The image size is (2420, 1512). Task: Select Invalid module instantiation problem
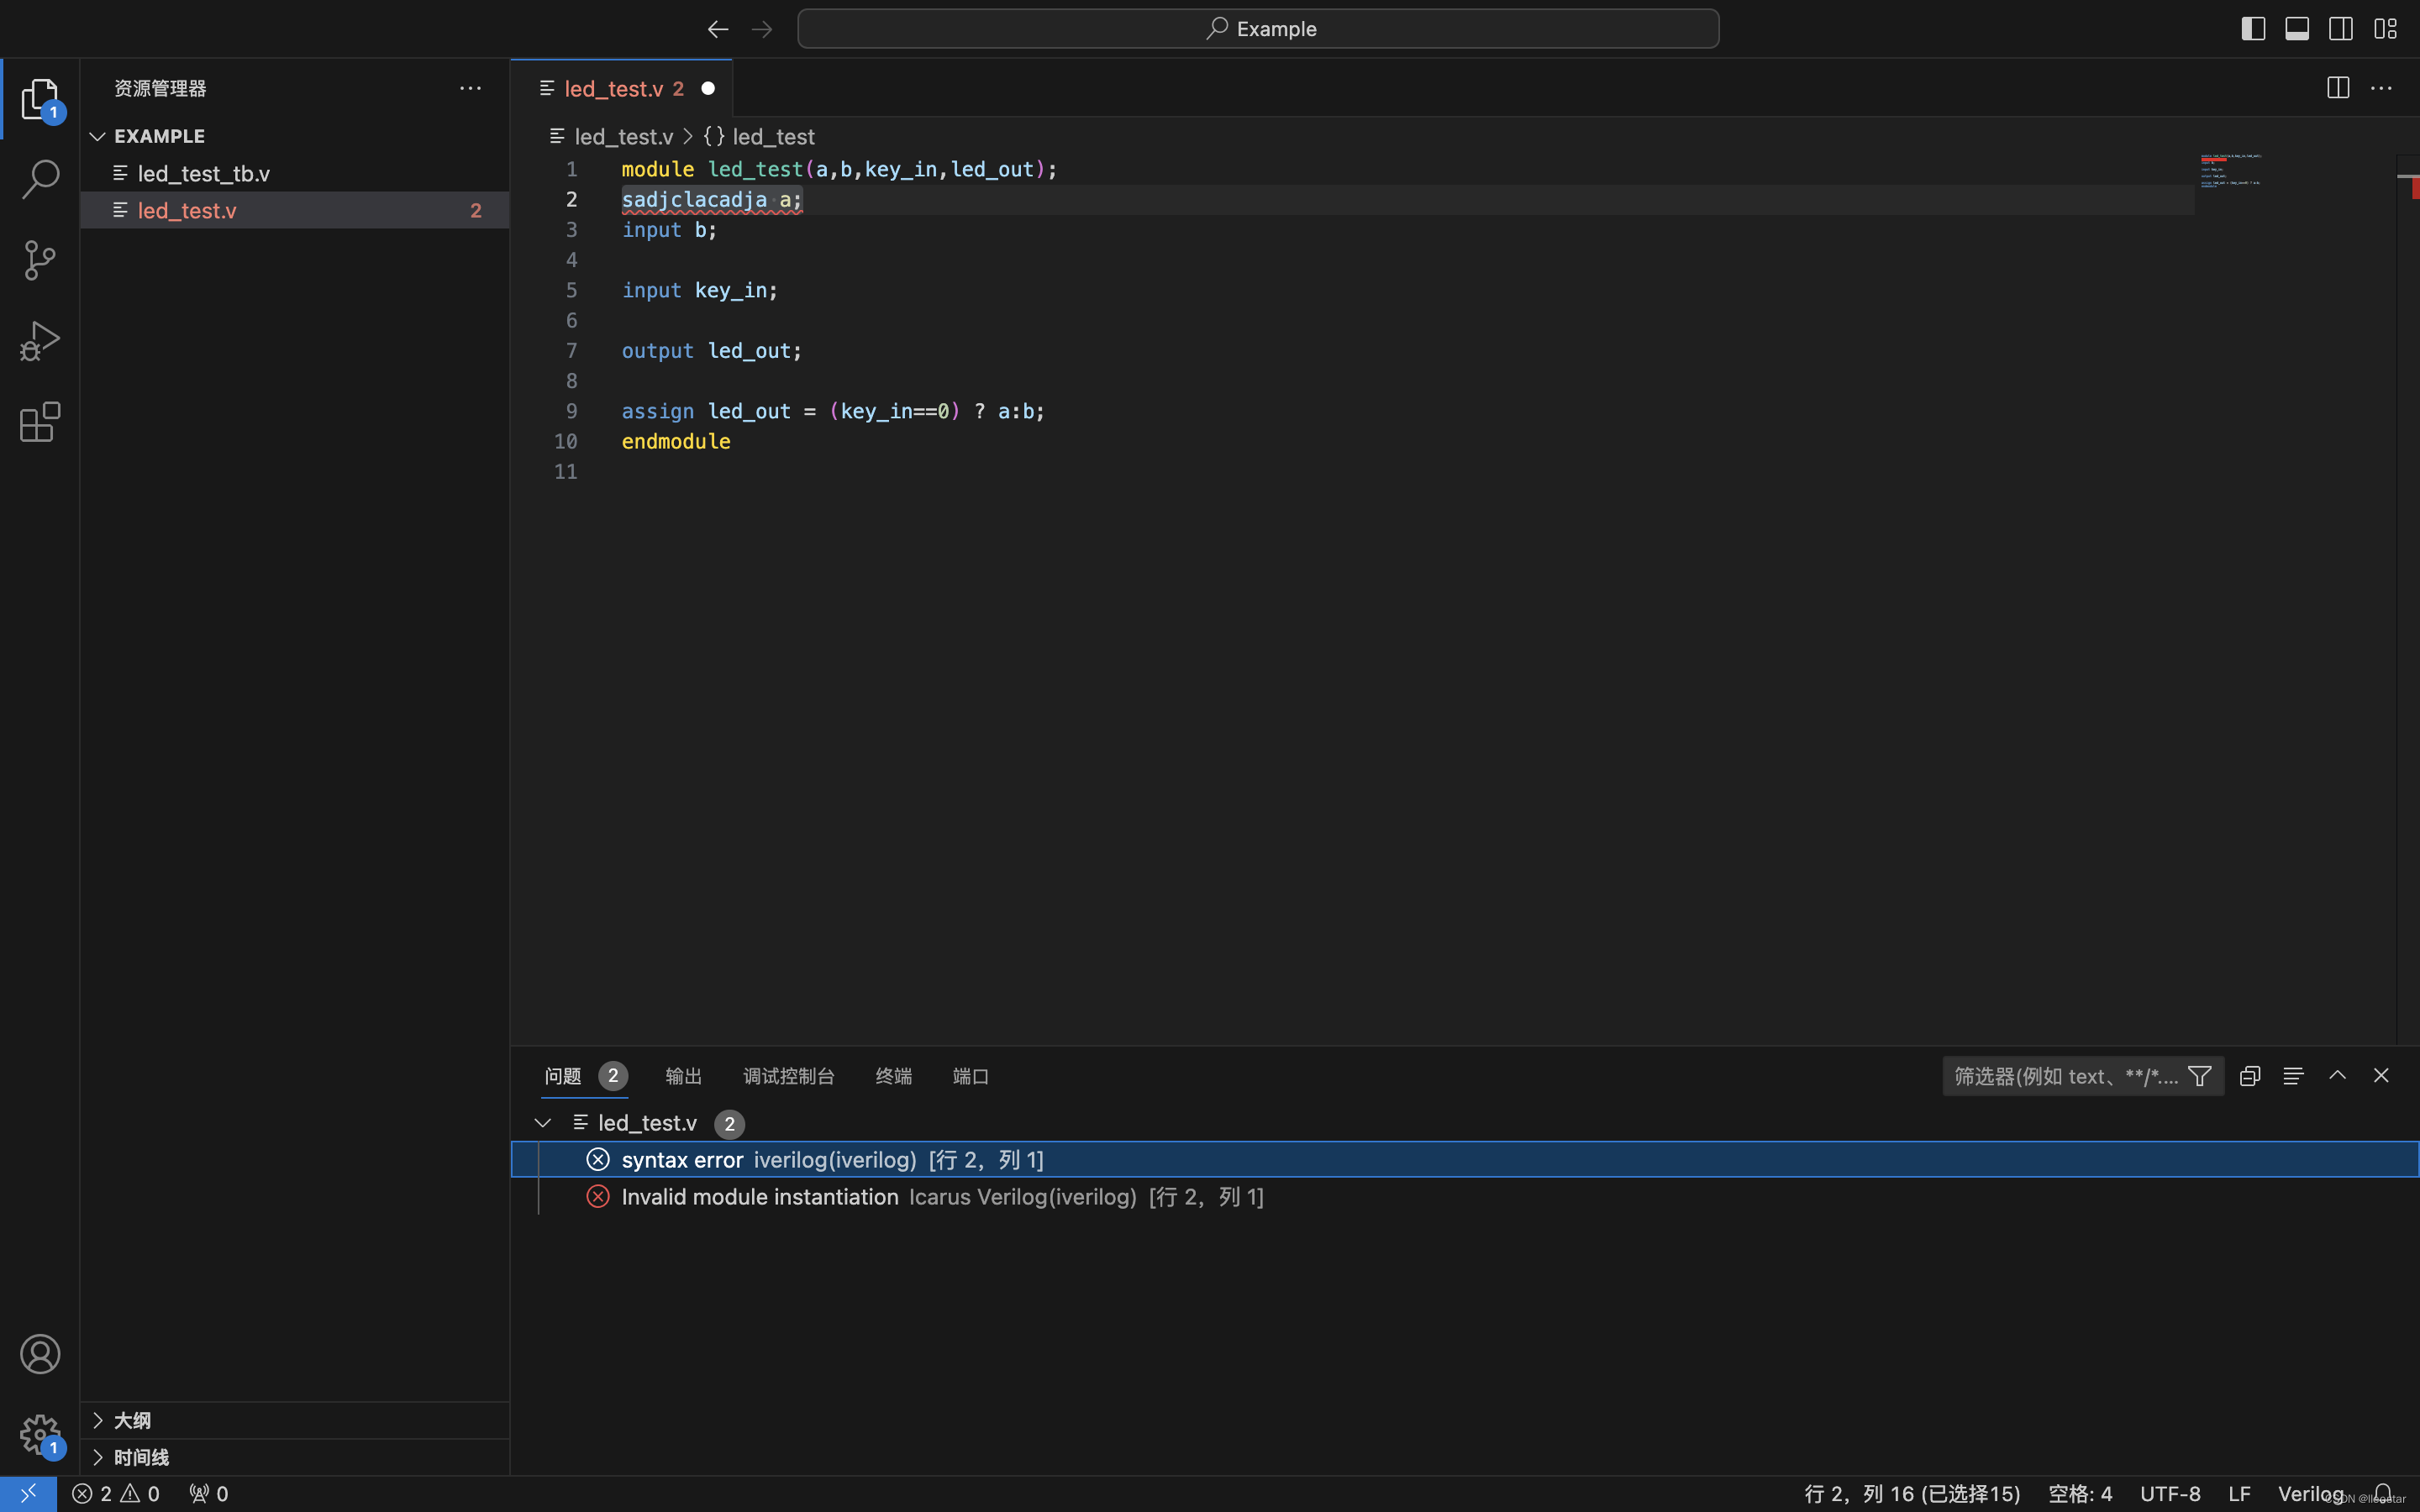click(1464, 1197)
